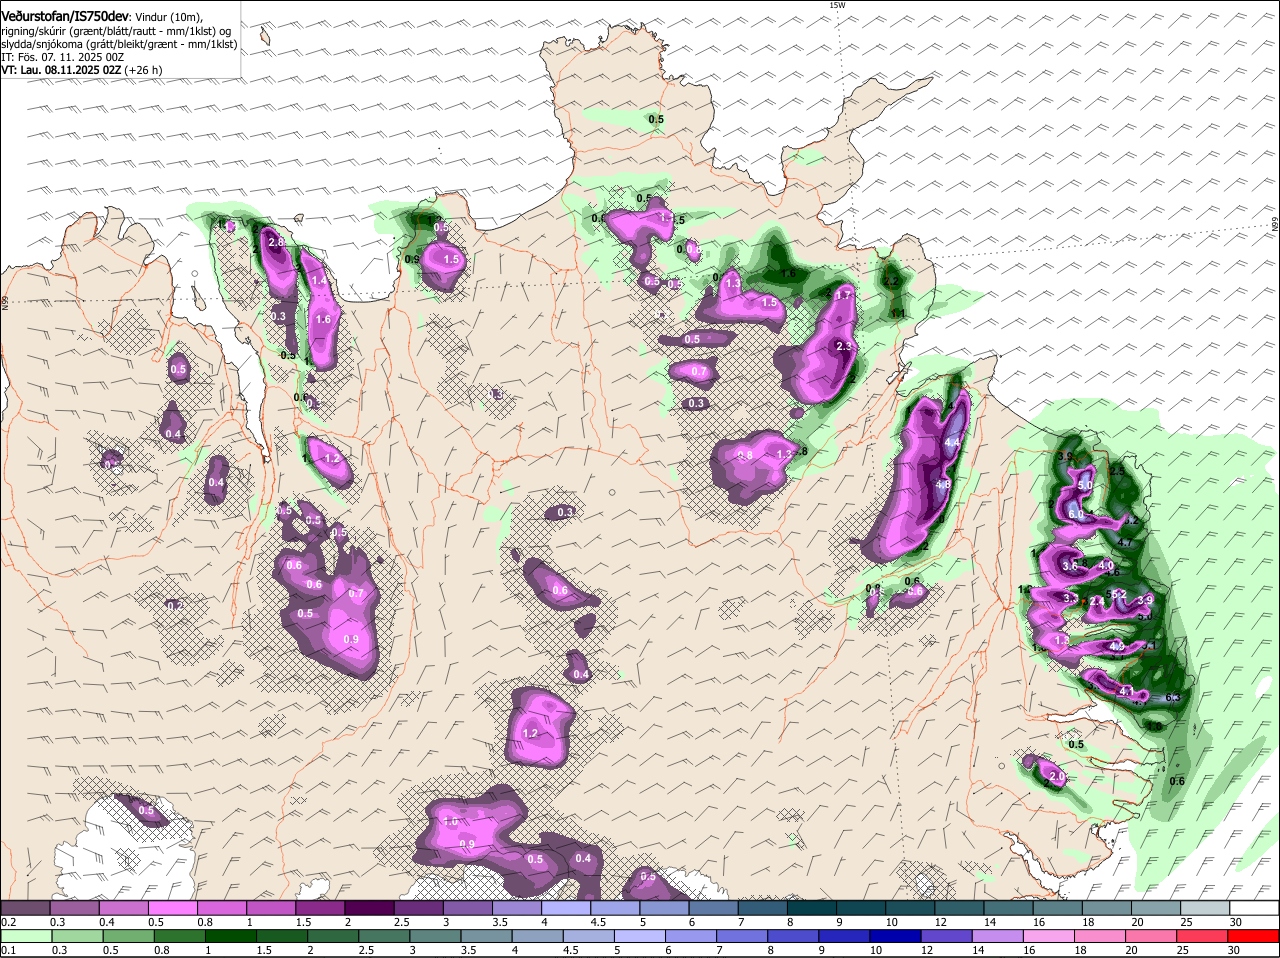Screen dimensions: 1280x958
Task: Click the 2.0 value in the southeast
Action: [x=1057, y=777]
